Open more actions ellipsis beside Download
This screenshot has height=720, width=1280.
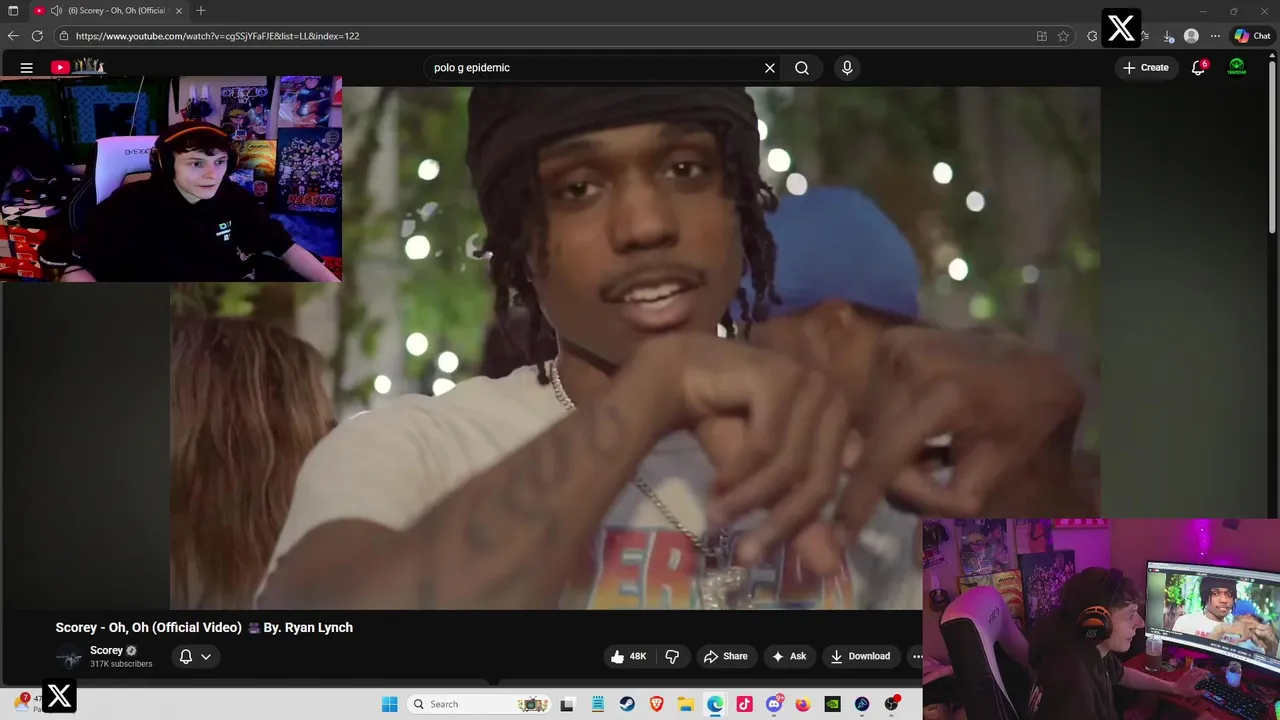[x=916, y=657]
